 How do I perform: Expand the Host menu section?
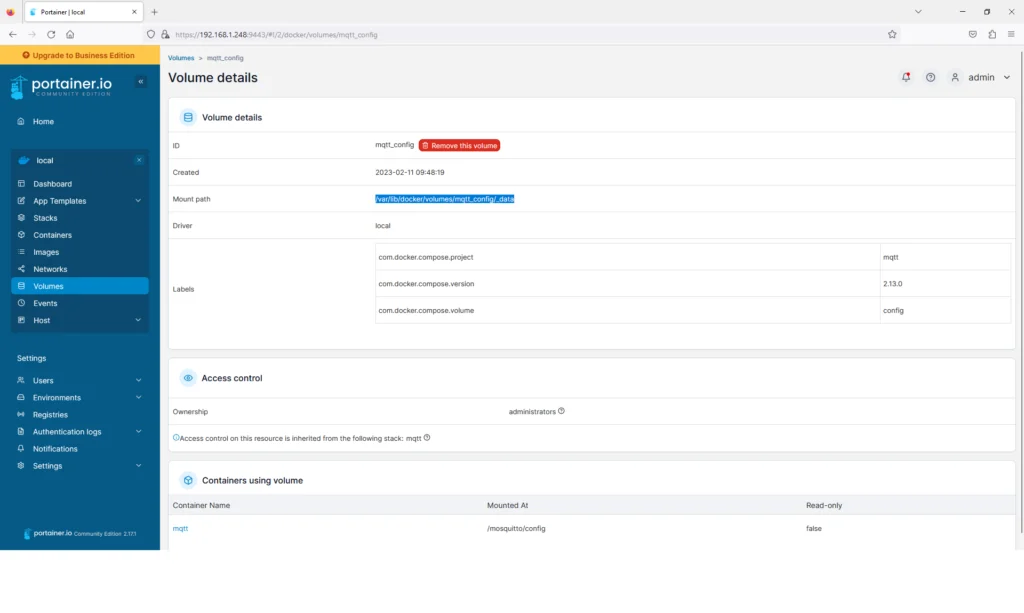(x=138, y=320)
